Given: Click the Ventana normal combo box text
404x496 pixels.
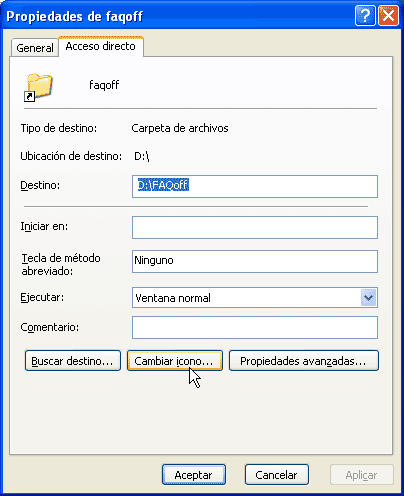Looking at the screenshot, I should coord(173,298).
